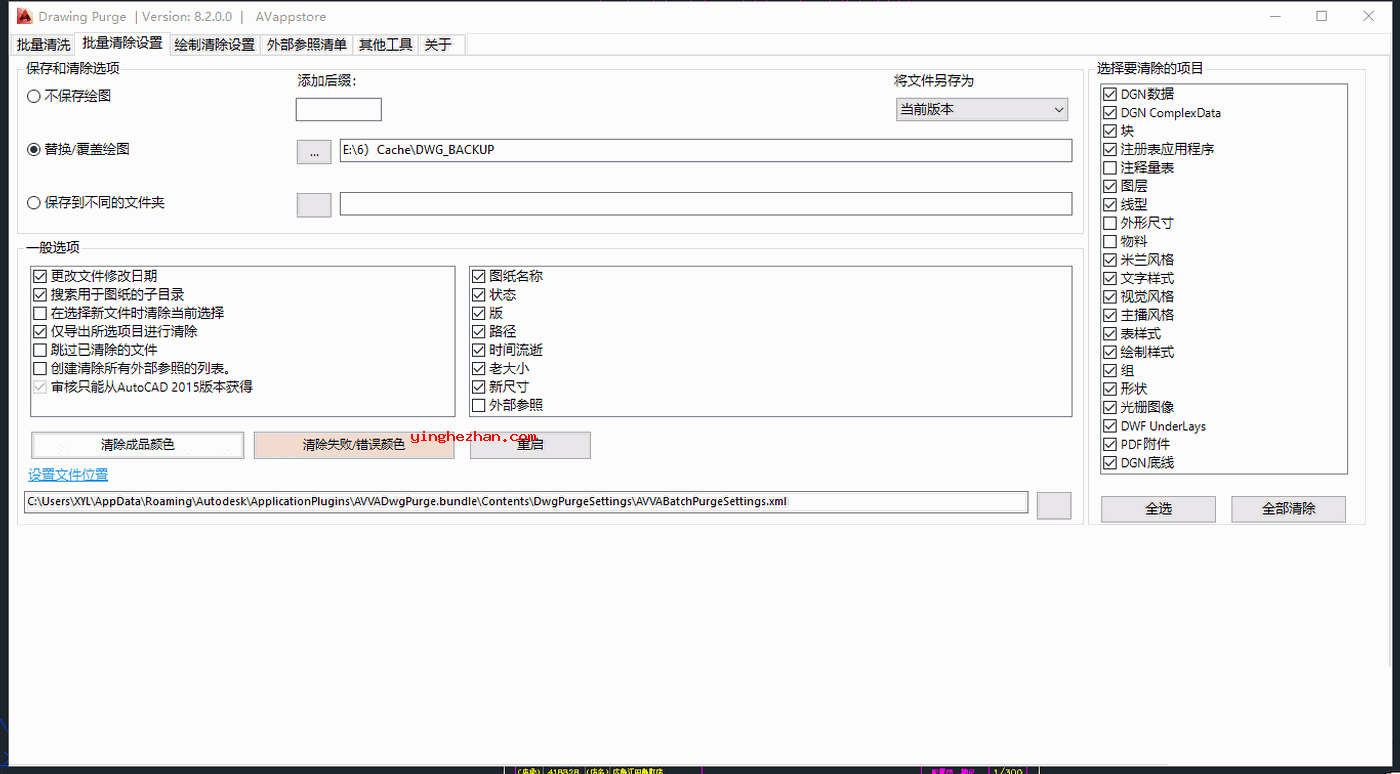1400x774 pixels.
Task: Enable 在选择新文件时清除当前选择
Action: (x=40, y=313)
